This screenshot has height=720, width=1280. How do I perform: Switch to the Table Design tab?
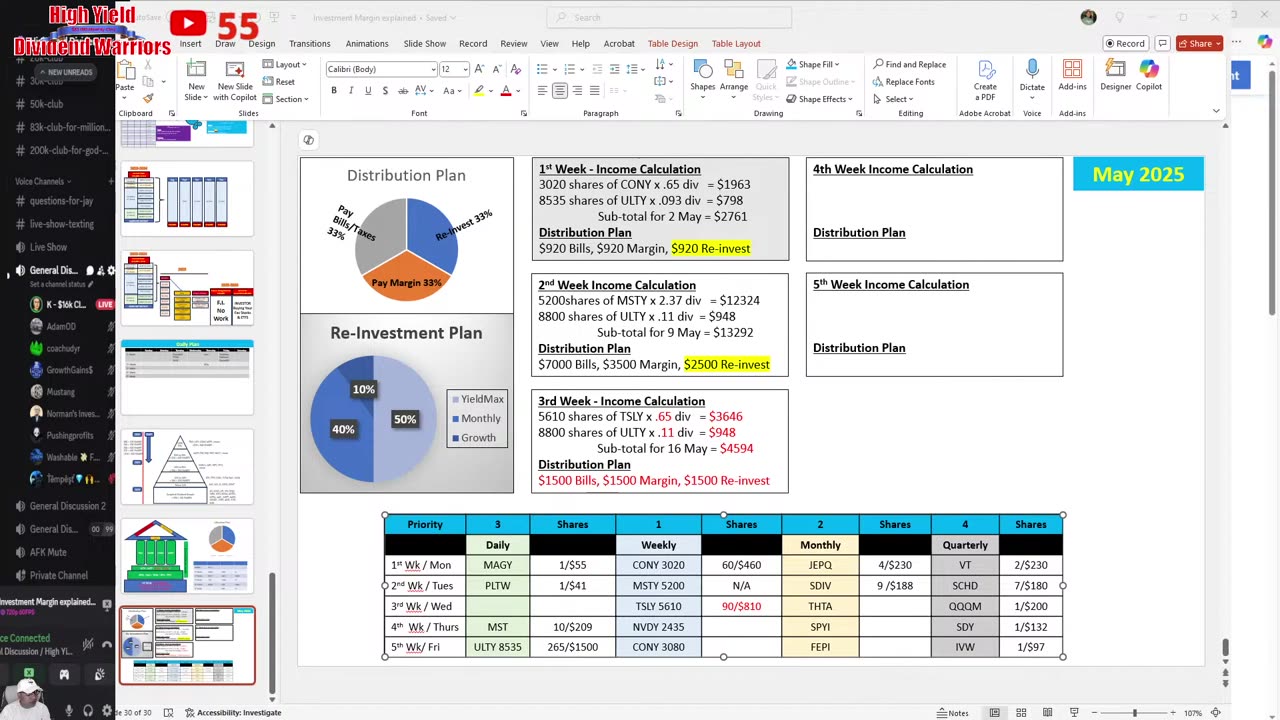click(673, 44)
